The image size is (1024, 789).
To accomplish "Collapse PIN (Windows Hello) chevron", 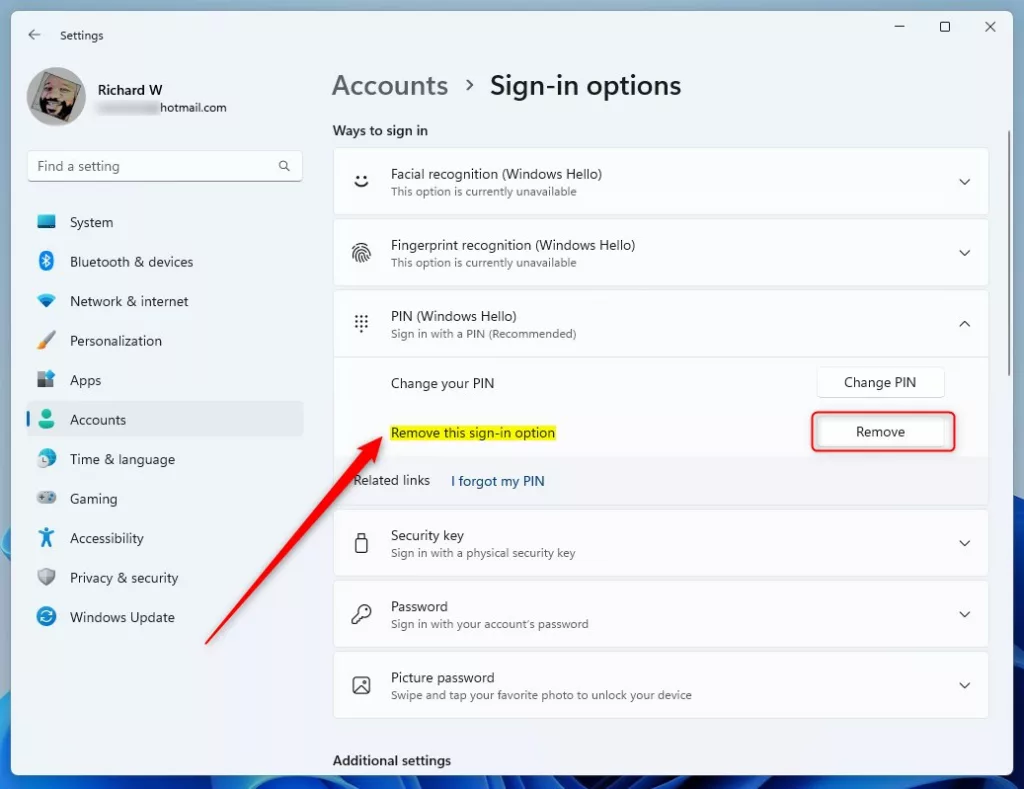I will coord(964,323).
